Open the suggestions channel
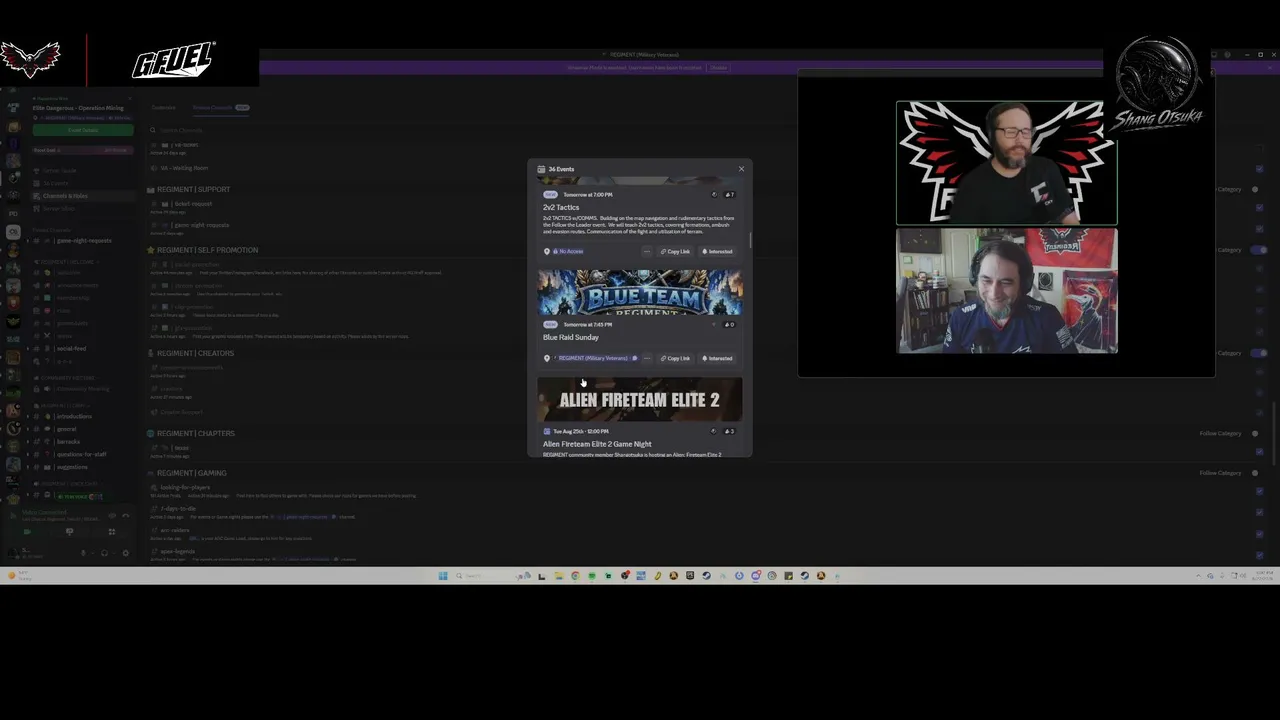Viewport: 1280px width, 720px height. point(72,467)
